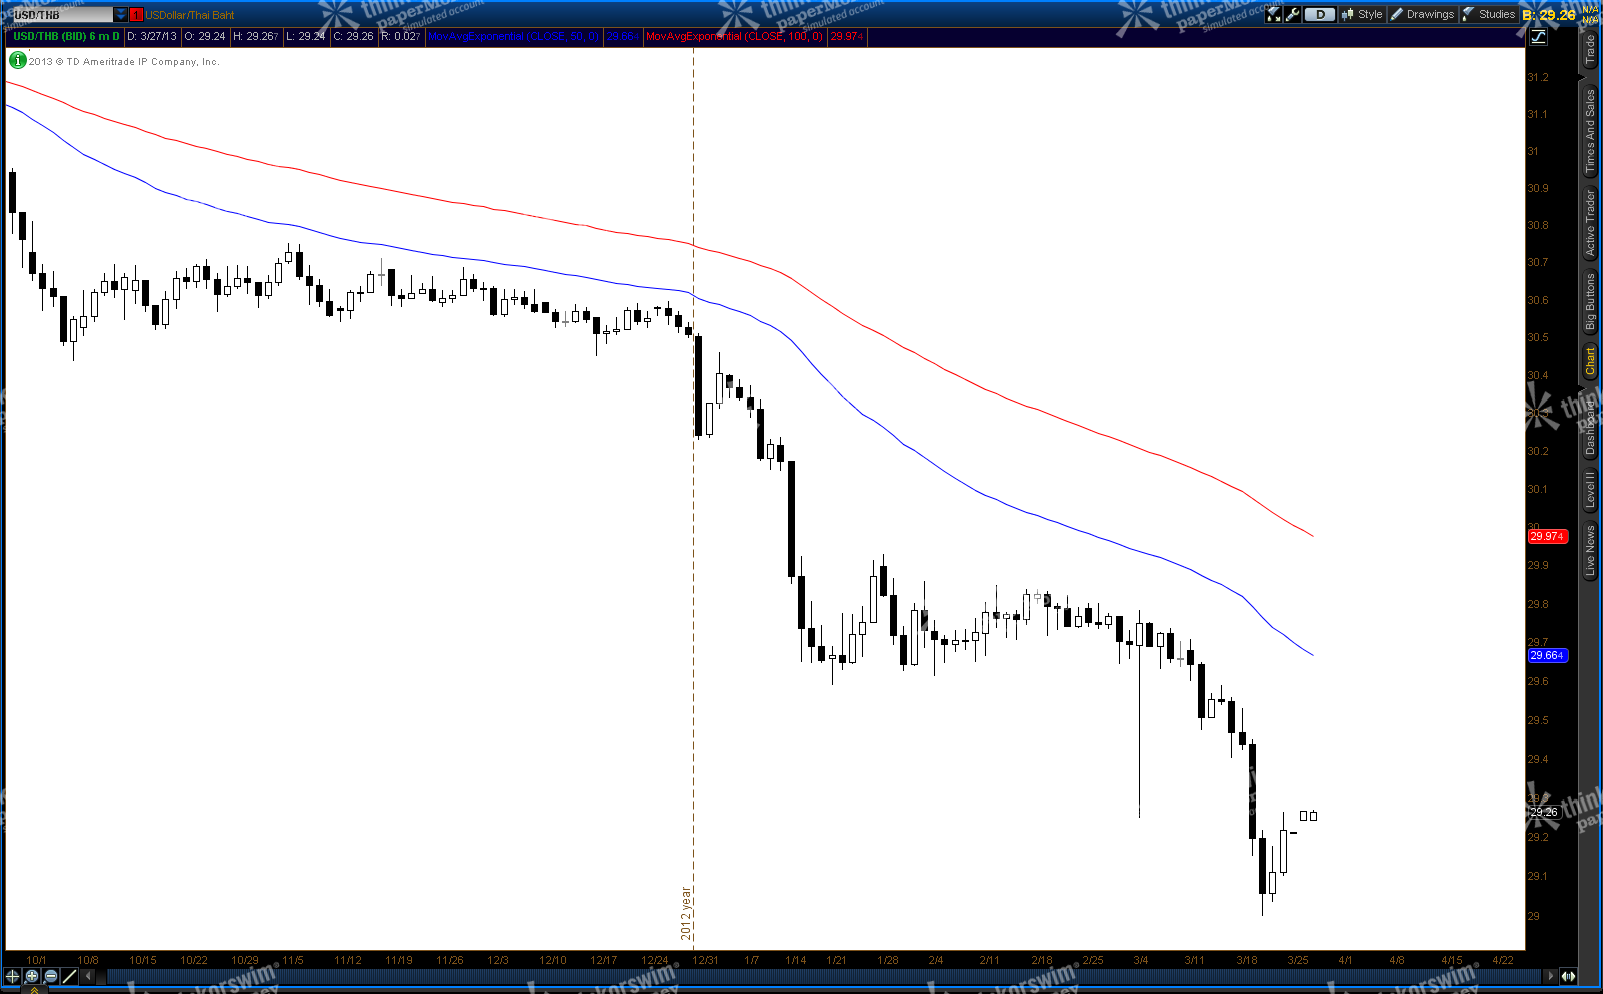Click the scroll right arrow on time scrollbar
This screenshot has width=1603, height=994.
1551,976
